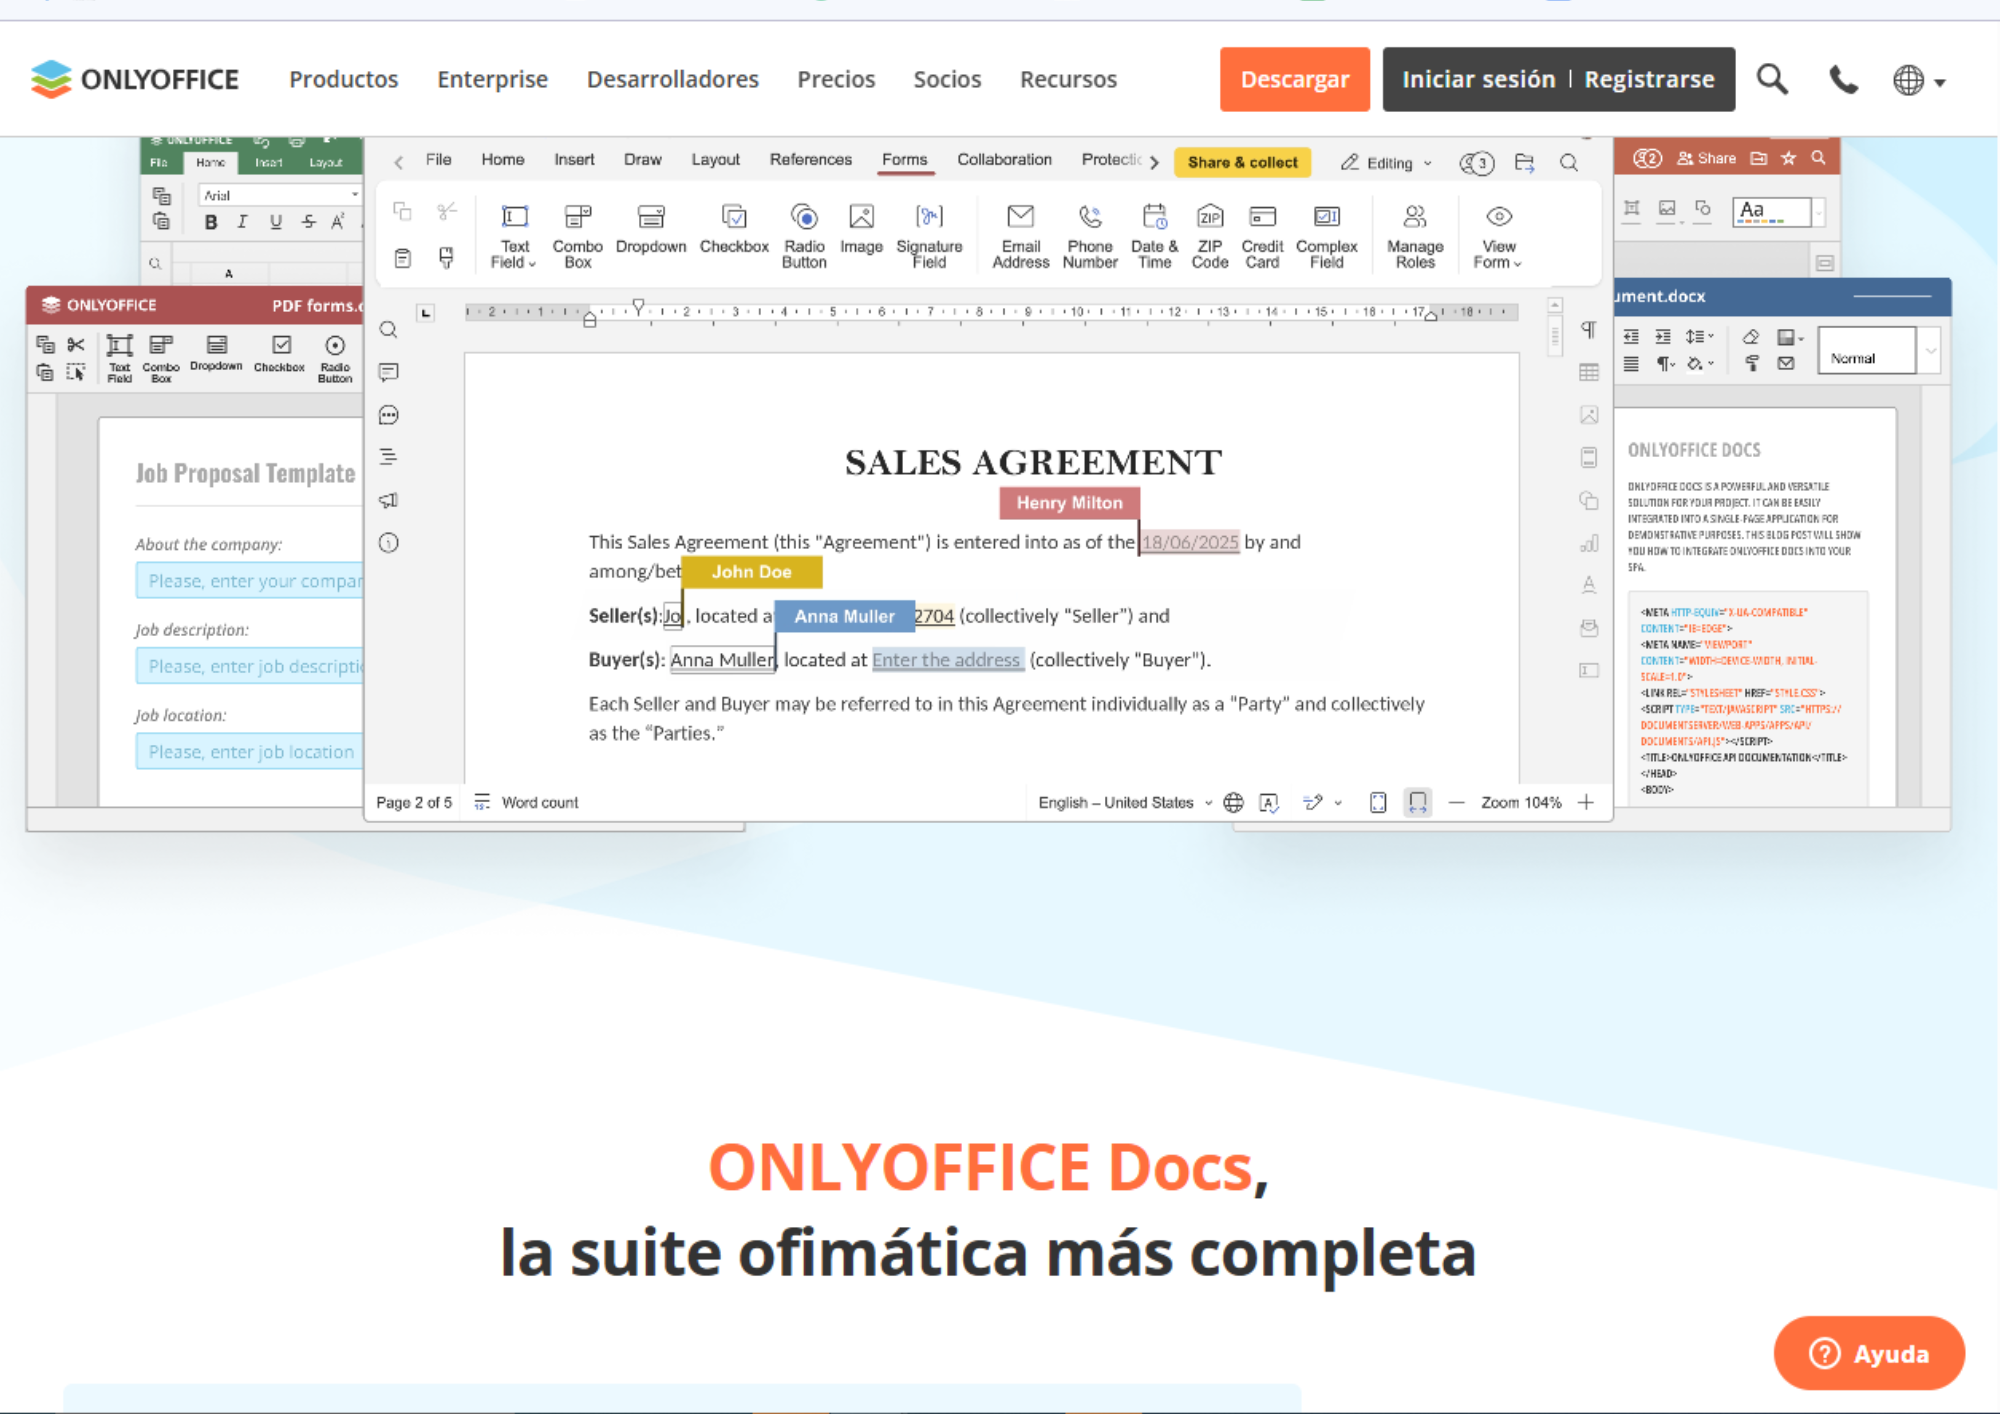The width and height of the screenshot is (2000, 1414).
Task: Insert a ZIP Code field
Action: pyautogui.click(x=1209, y=237)
